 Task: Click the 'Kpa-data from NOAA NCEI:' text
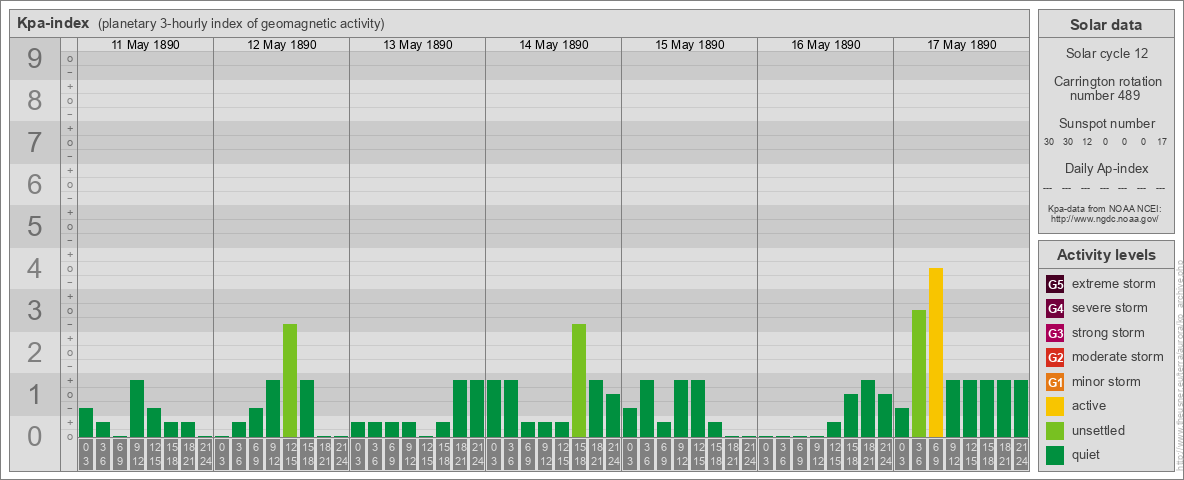pyautogui.click(x=1106, y=209)
